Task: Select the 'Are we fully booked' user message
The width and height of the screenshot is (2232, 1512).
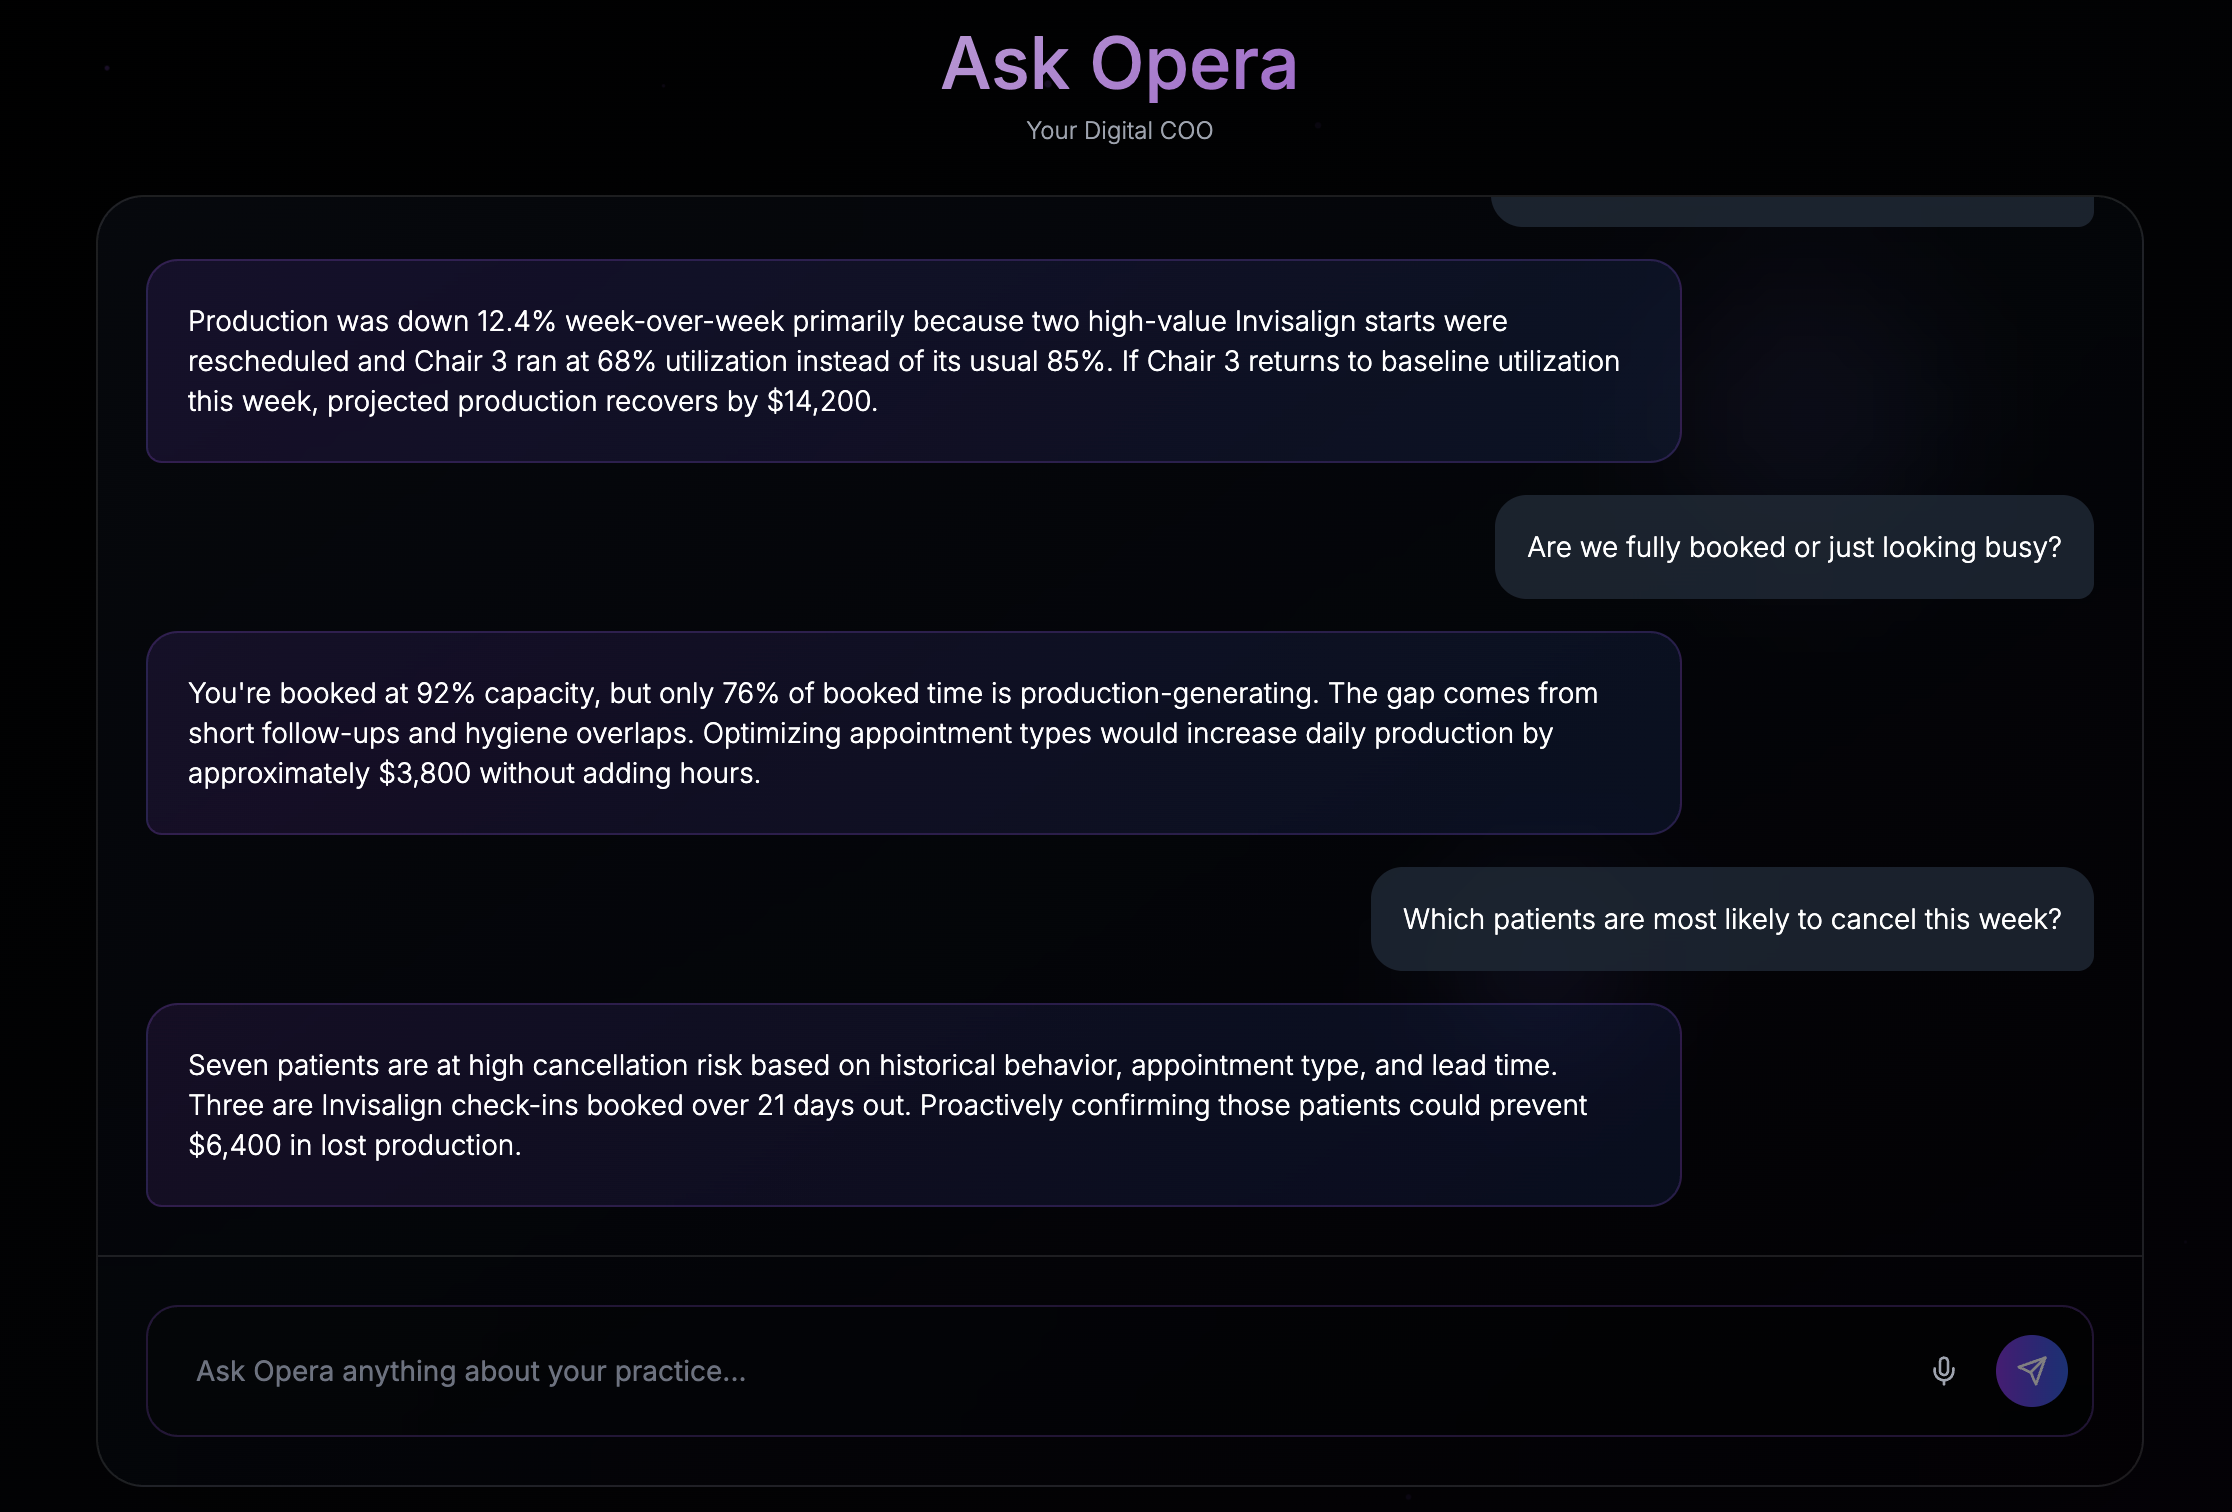Action: click(1793, 547)
